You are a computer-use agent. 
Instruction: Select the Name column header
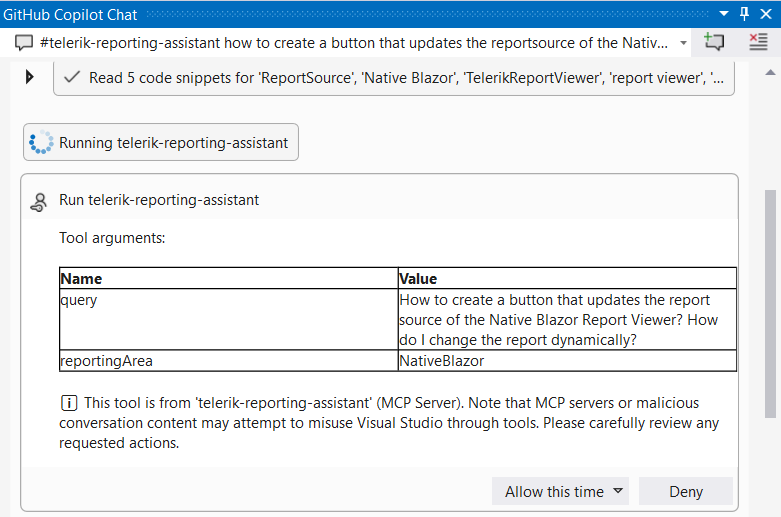(x=229, y=278)
